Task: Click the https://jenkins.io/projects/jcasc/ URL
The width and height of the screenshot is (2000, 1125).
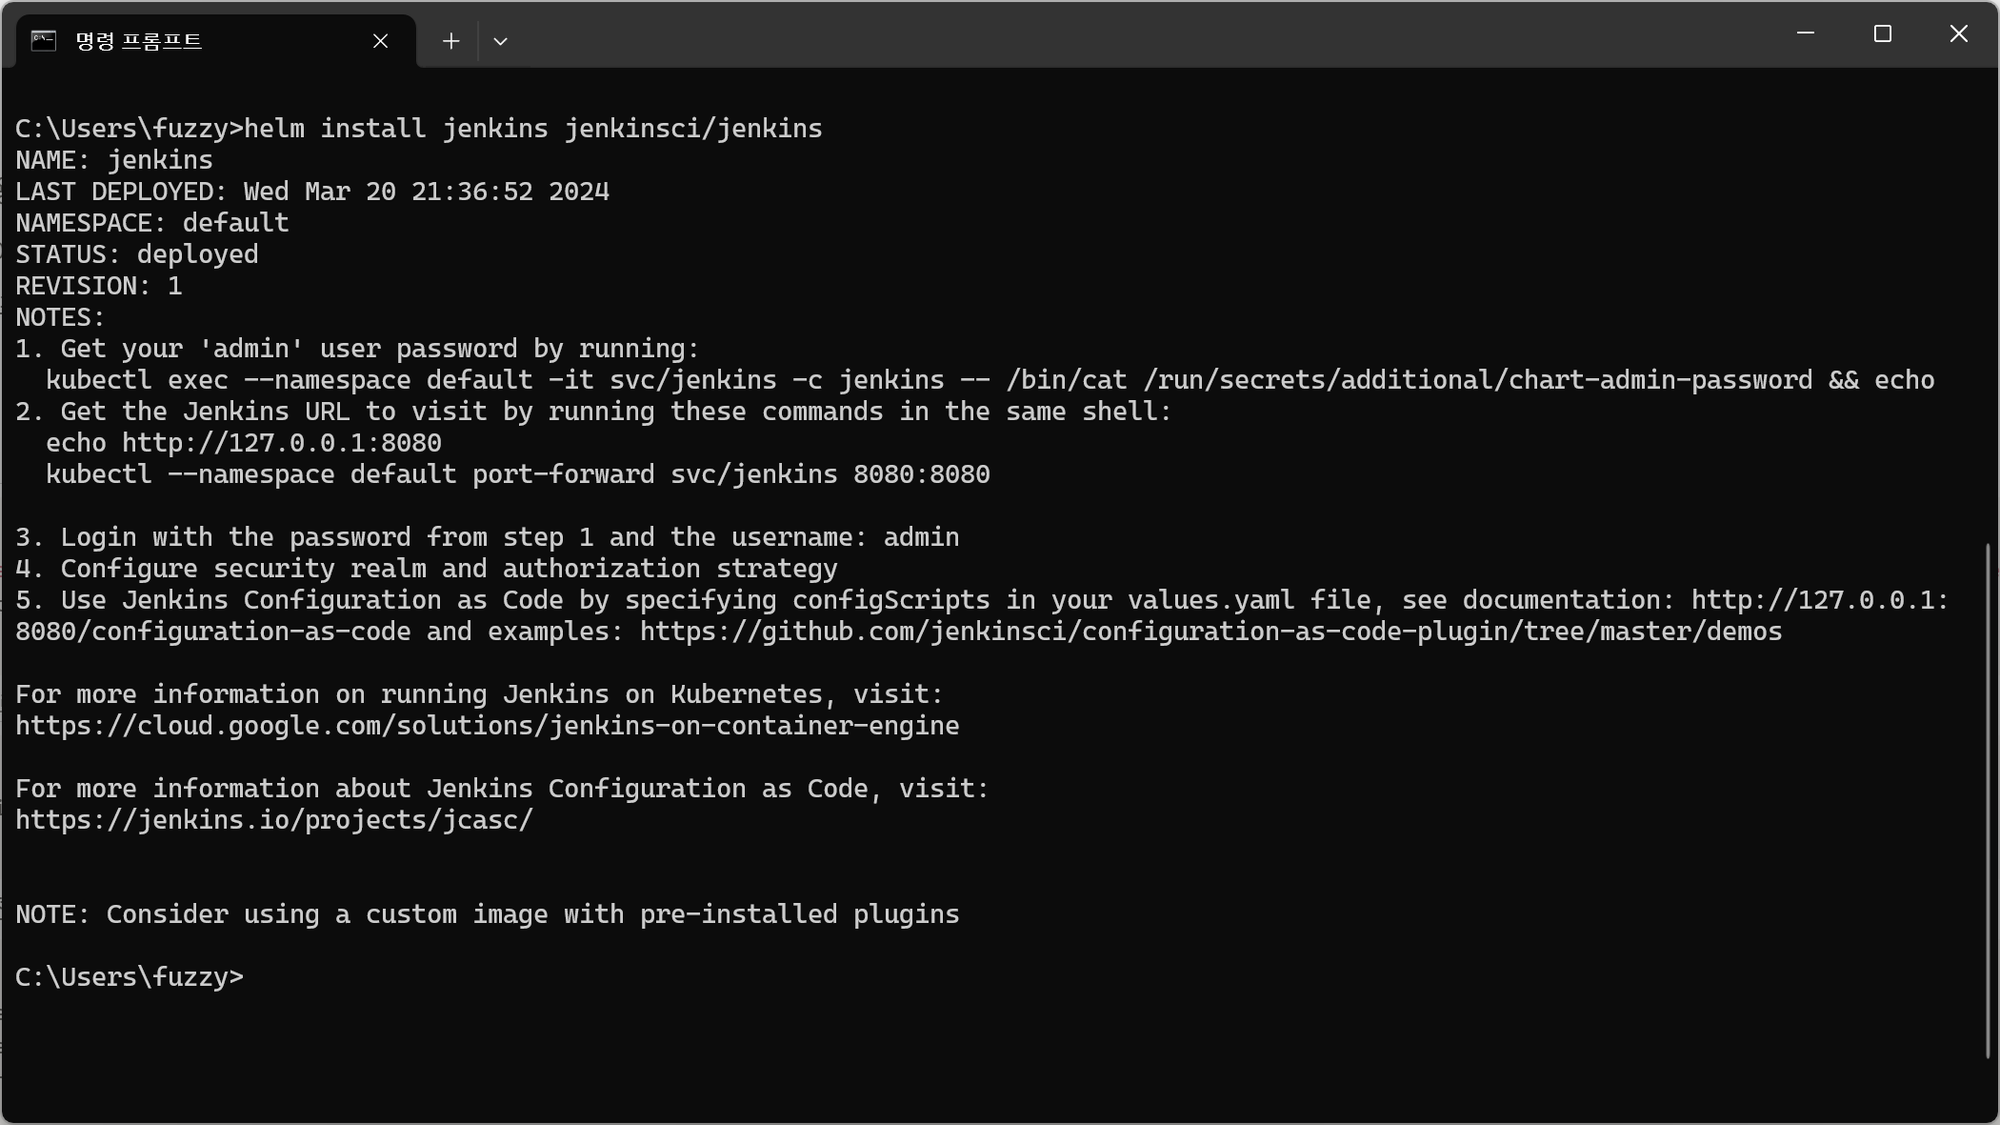Action: pyautogui.click(x=274, y=820)
